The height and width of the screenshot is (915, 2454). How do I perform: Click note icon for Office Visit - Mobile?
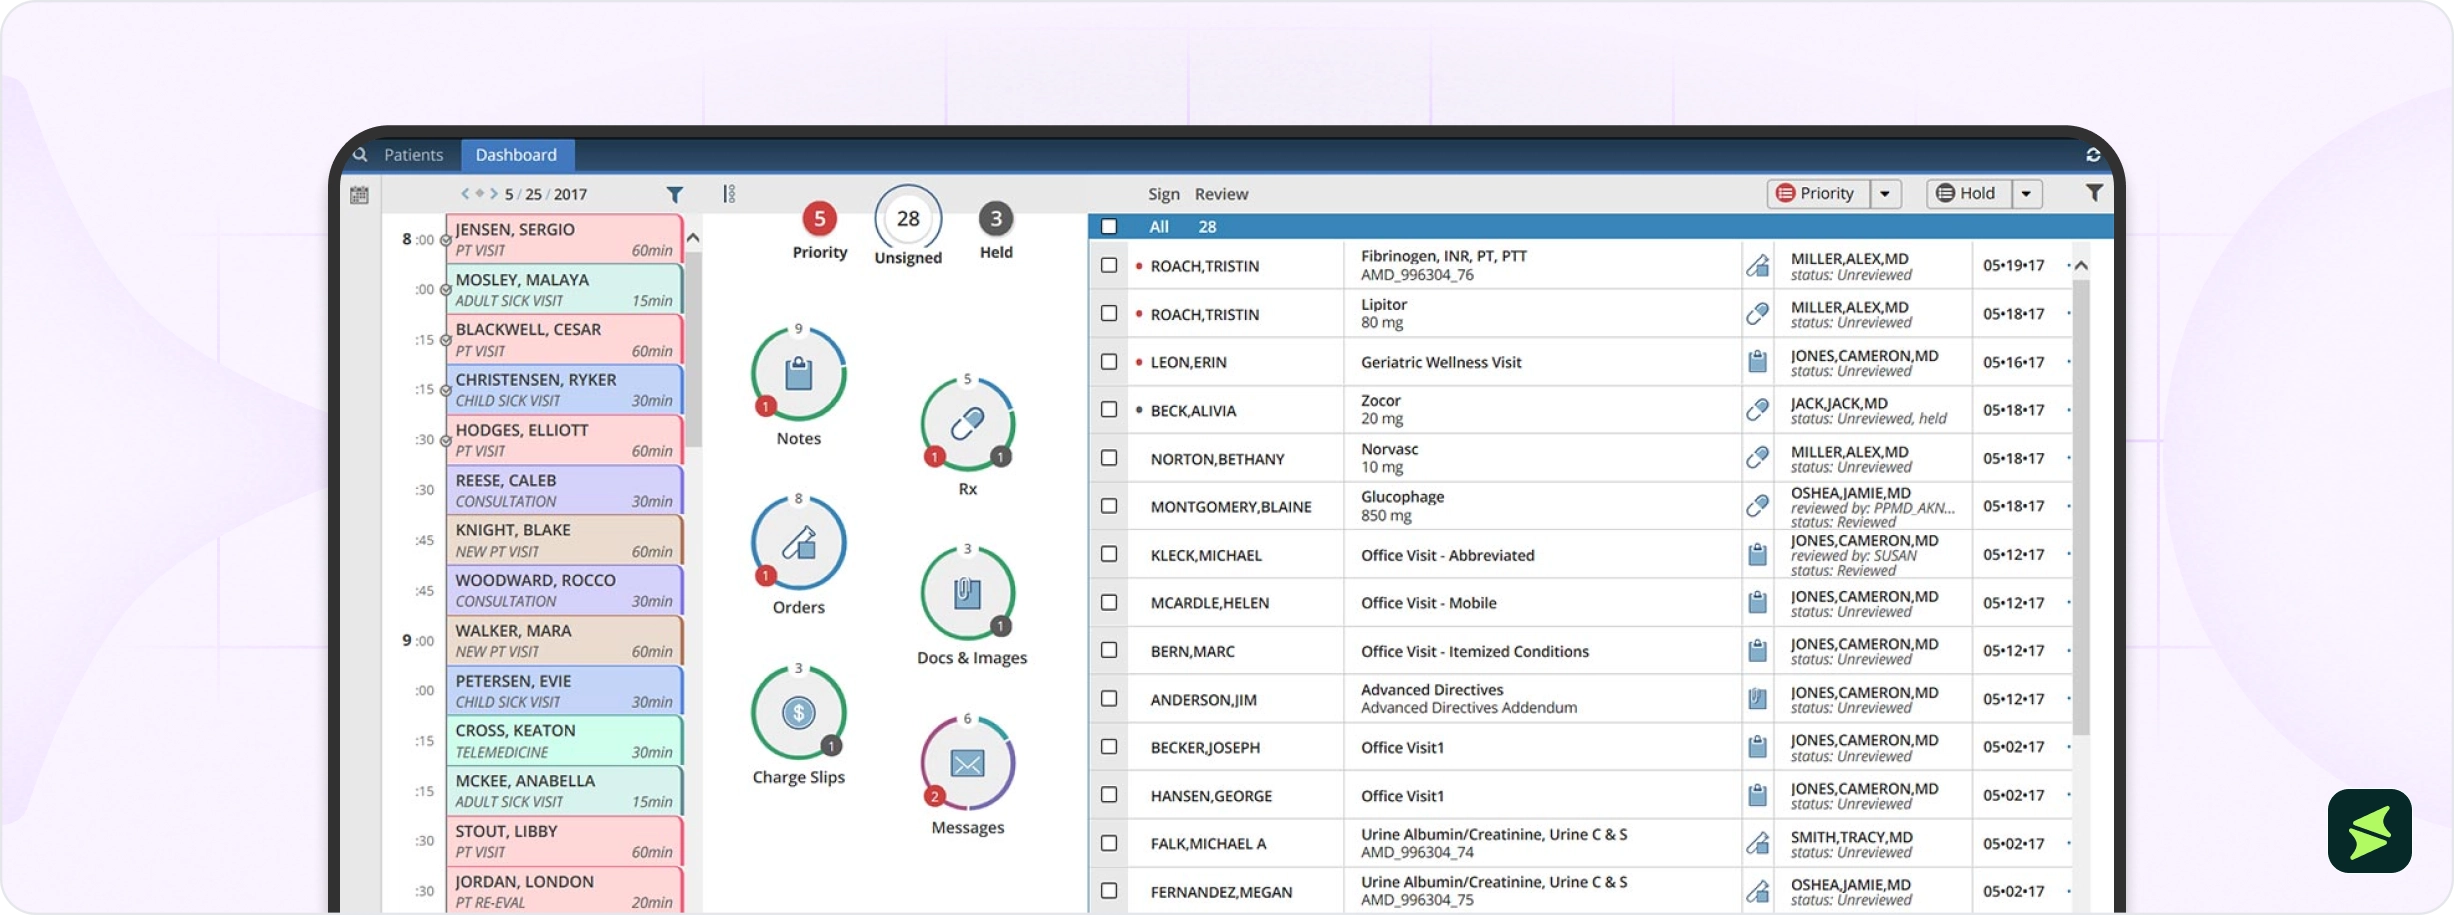point(1757,603)
